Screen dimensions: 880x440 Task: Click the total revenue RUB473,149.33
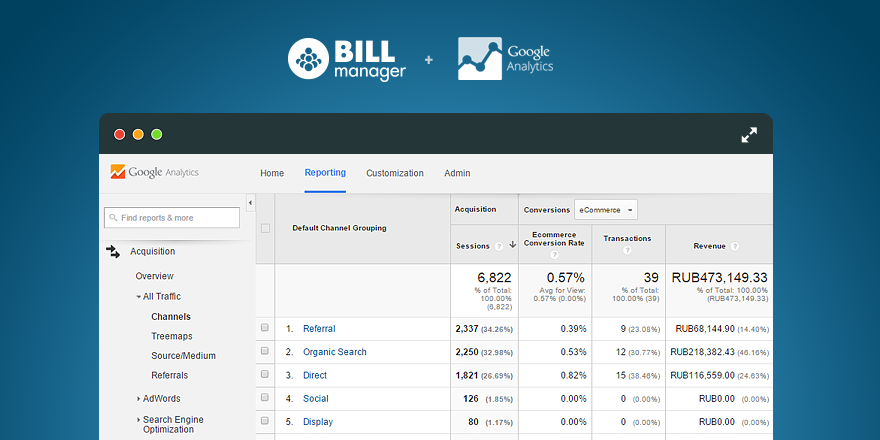click(719, 277)
